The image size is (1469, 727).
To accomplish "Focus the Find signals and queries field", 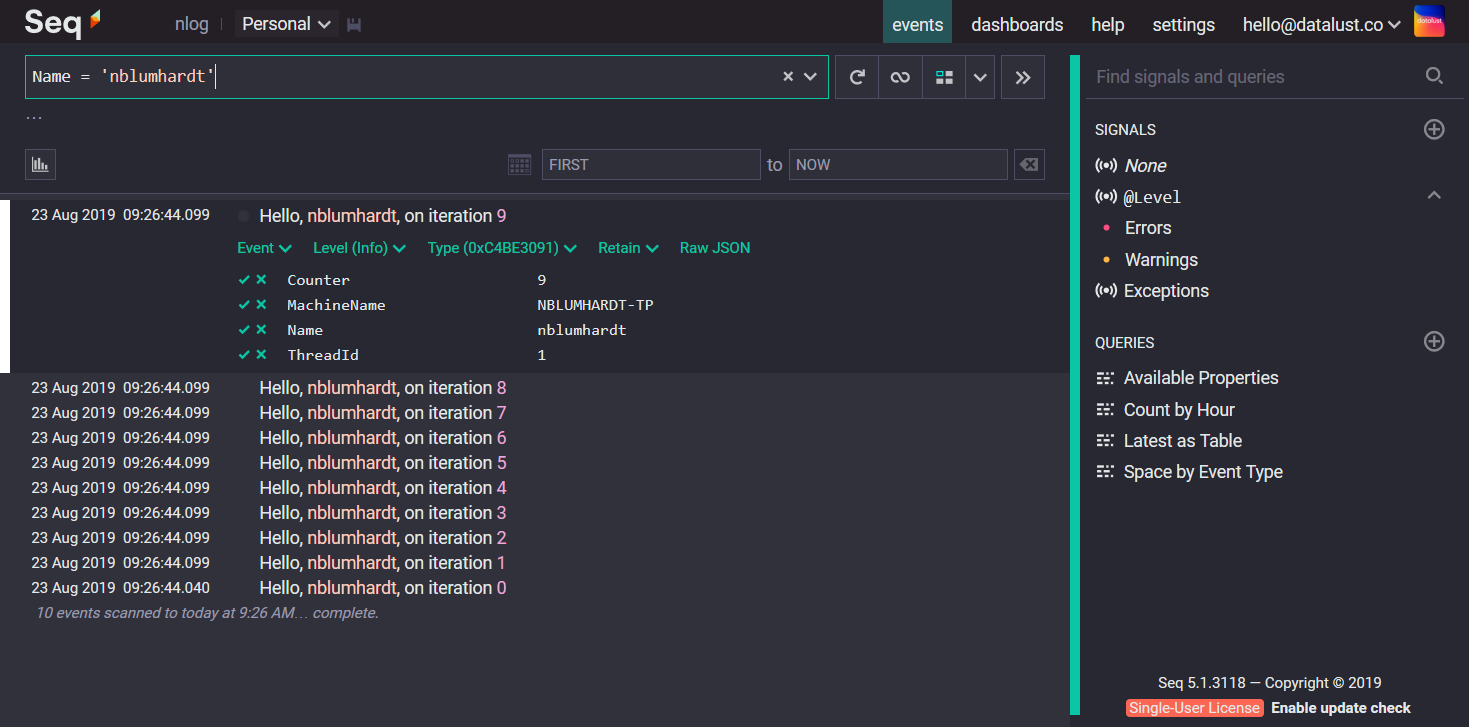I will 1255,77.
